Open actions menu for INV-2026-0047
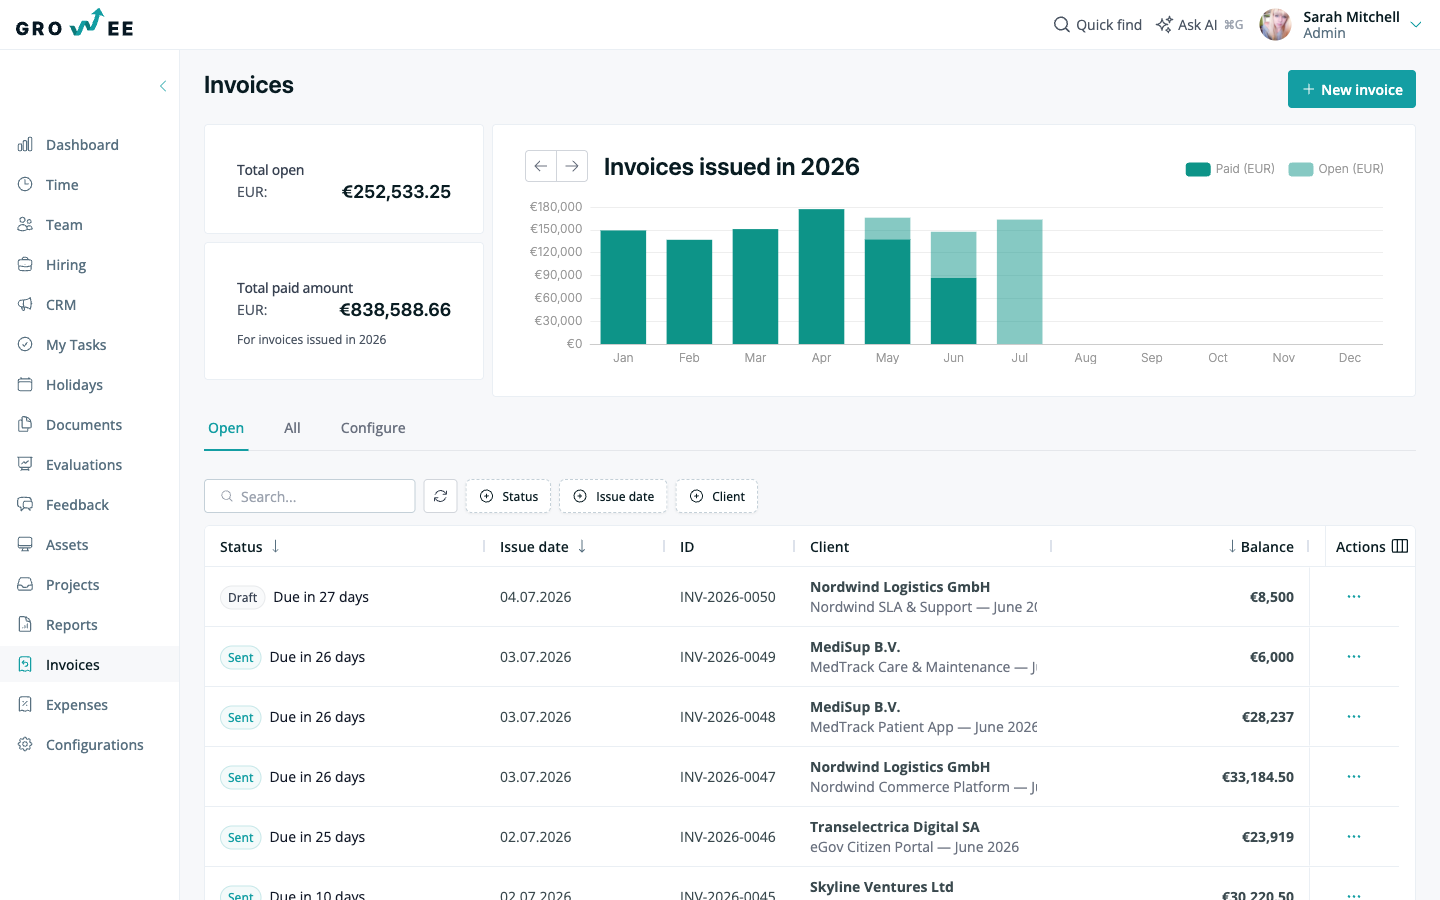Screen dimensions: 1440x900 (x=1354, y=777)
